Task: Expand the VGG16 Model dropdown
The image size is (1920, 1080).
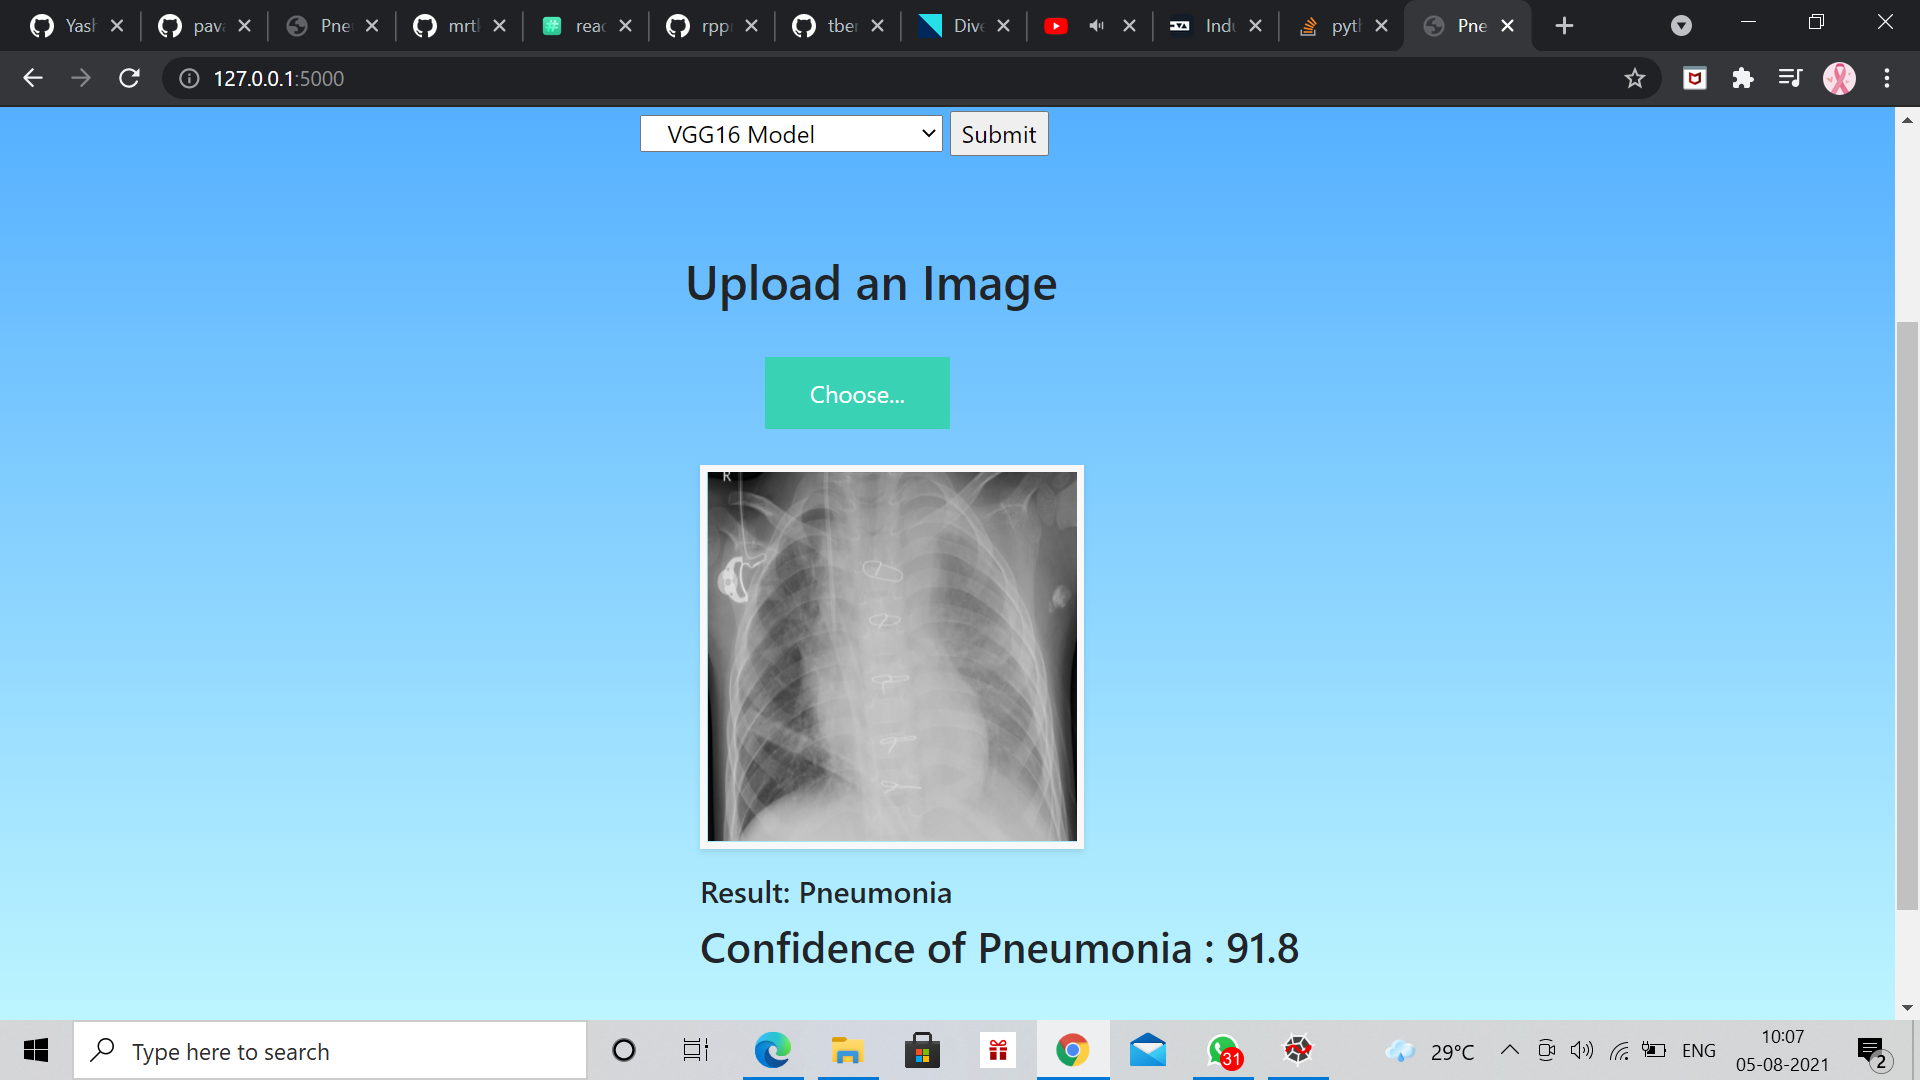Action: [790, 134]
